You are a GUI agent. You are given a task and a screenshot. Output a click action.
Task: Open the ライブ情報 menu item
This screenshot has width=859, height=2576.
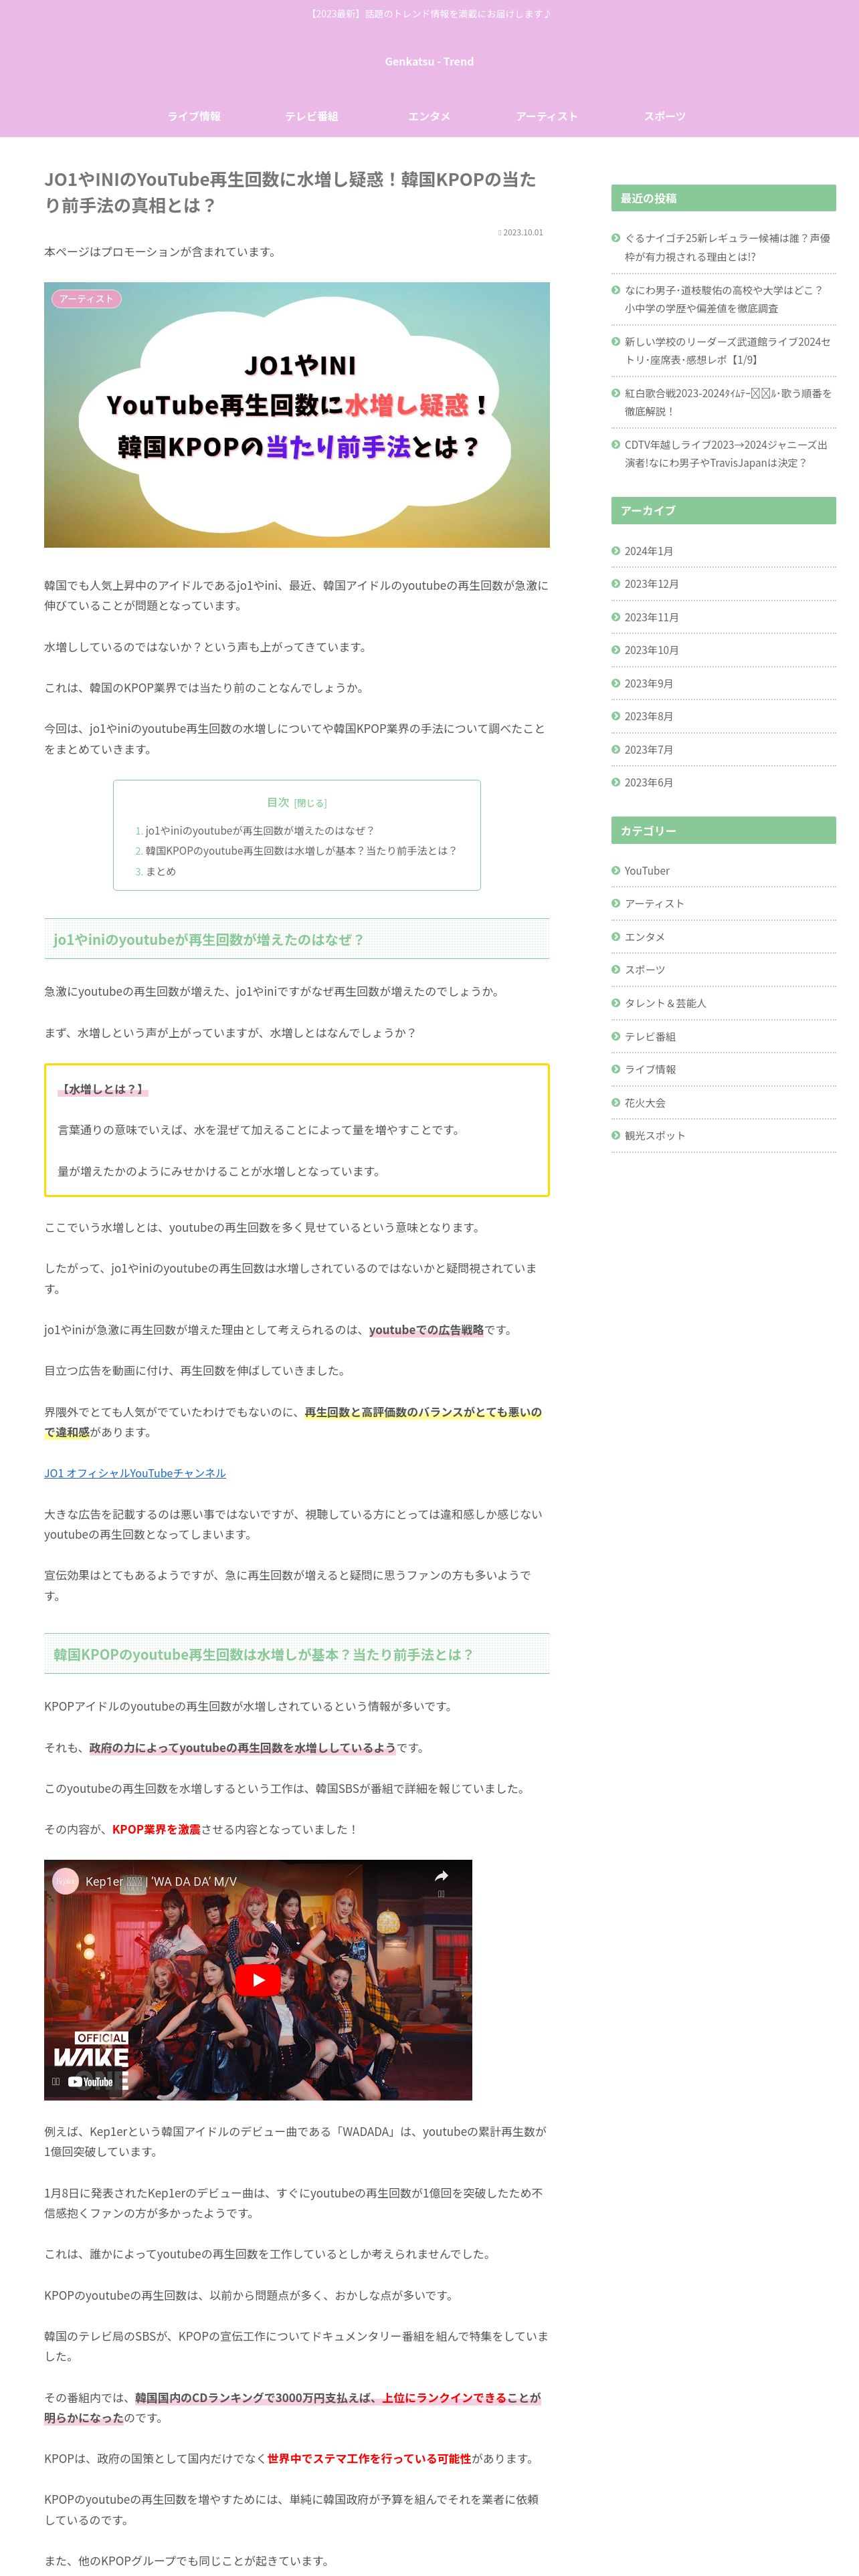pos(194,117)
